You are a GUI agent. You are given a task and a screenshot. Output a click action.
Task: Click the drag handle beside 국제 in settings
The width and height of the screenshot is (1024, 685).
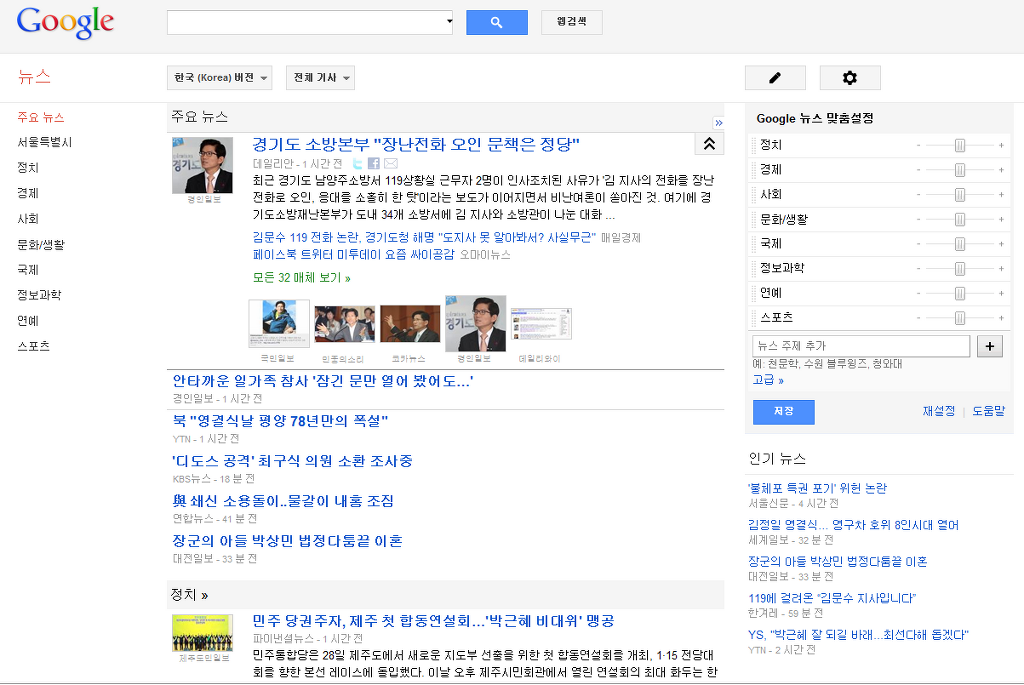tap(754, 244)
